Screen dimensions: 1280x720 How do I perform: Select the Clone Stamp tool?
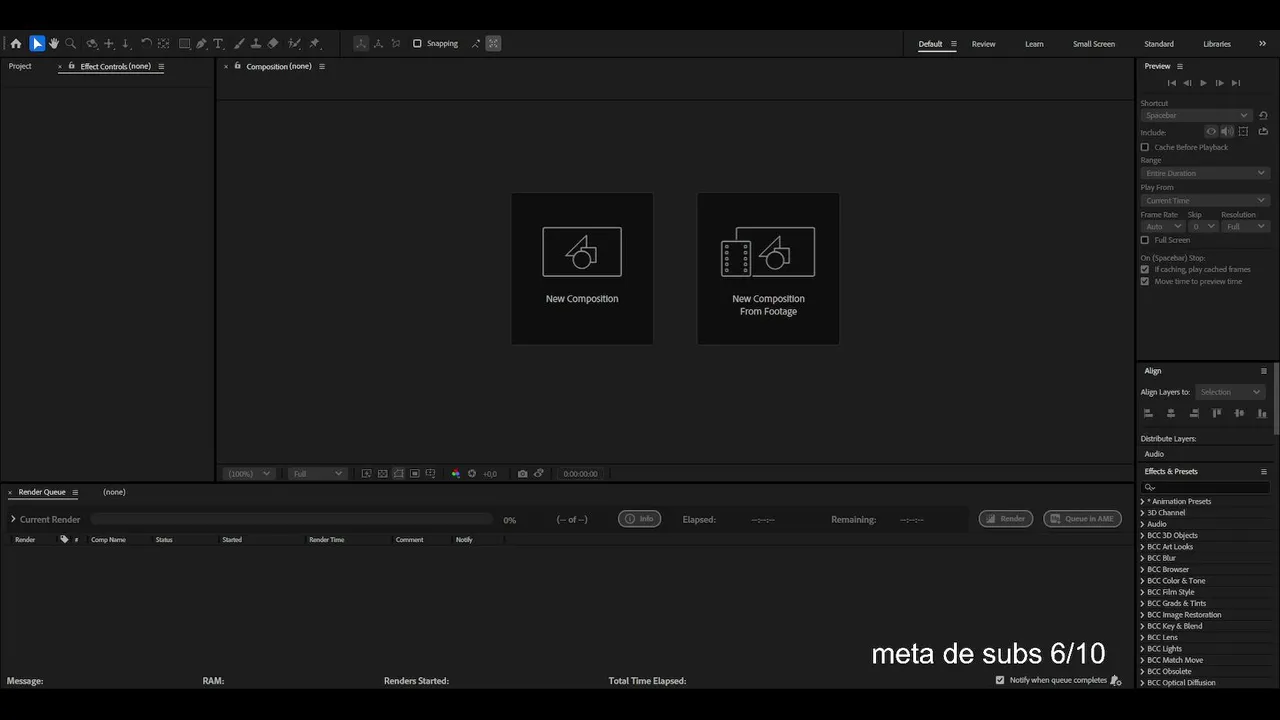point(256,44)
